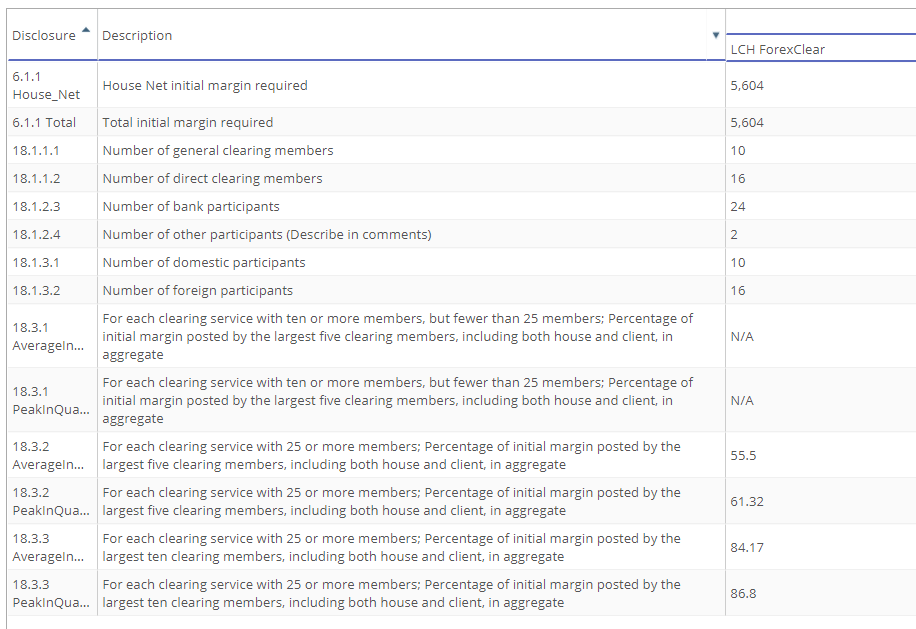
Task: Select Number of domestic participants row
Action: click(462, 262)
